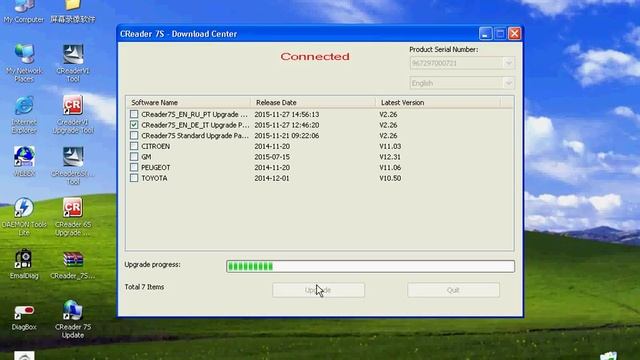Sort by Latest Version column header
Viewport: 640px width, 360px height.
(438, 102)
